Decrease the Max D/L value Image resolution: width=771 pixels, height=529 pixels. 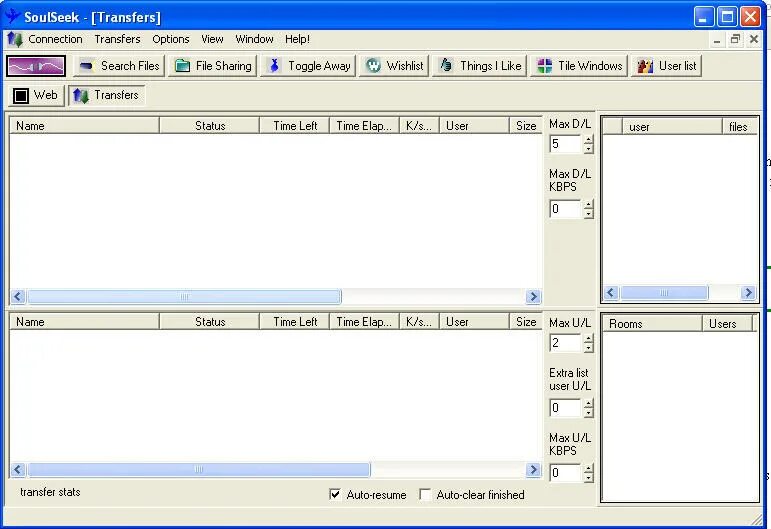(588, 149)
